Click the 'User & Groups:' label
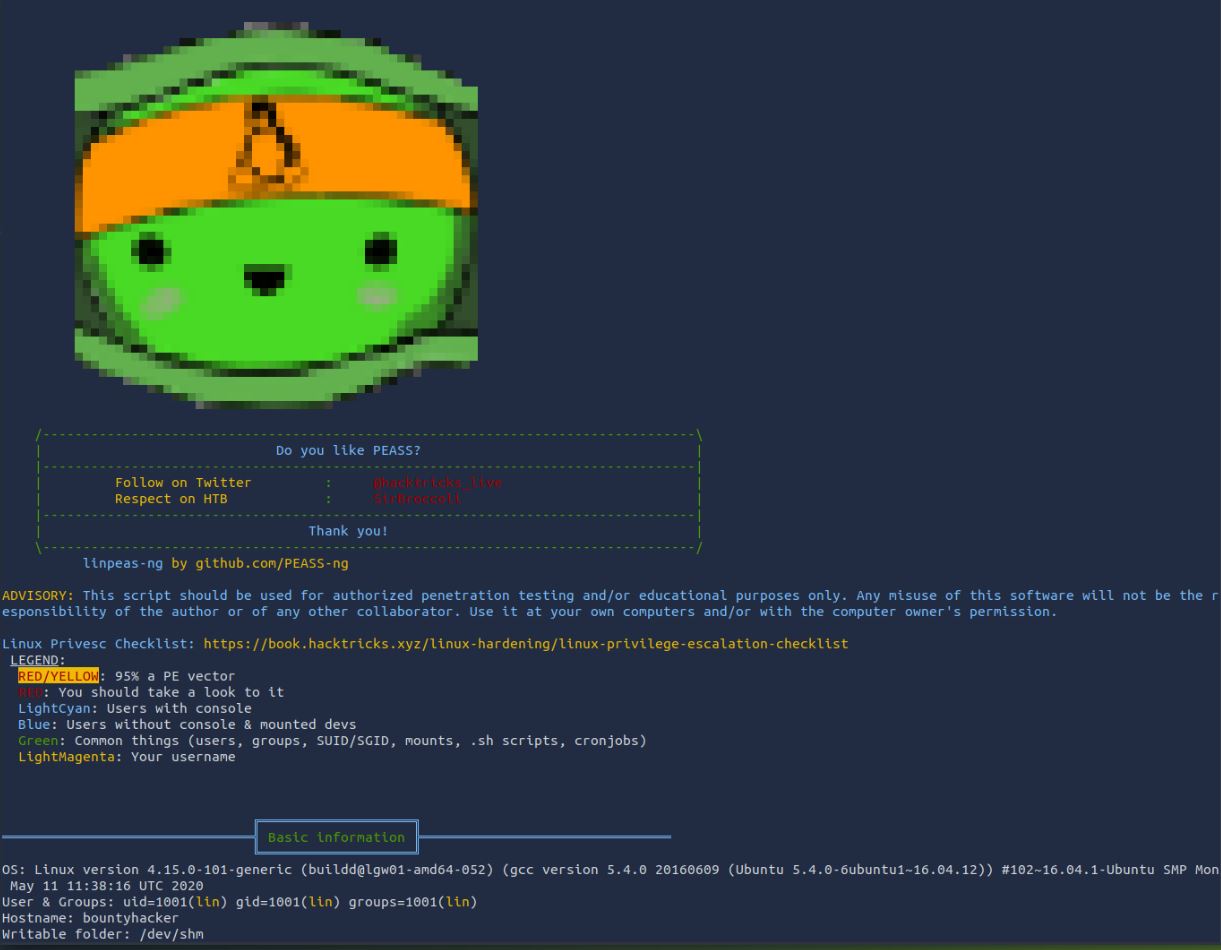This screenshot has width=1221, height=950. pyautogui.click(x=58, y=902)
